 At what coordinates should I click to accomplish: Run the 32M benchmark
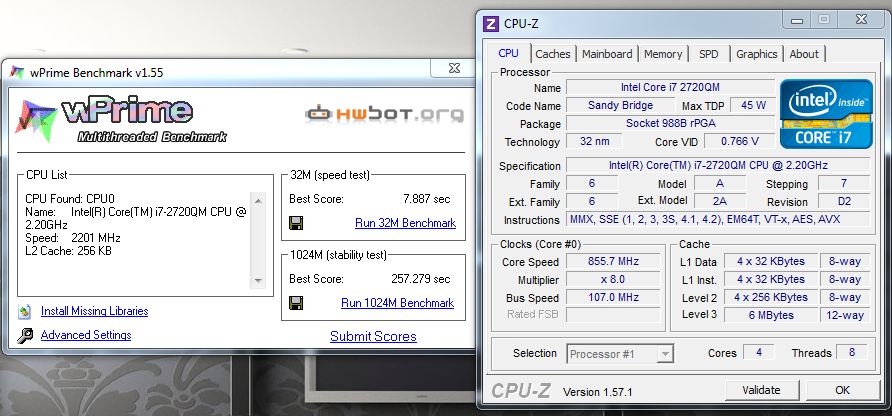click(x=405, y=223)
